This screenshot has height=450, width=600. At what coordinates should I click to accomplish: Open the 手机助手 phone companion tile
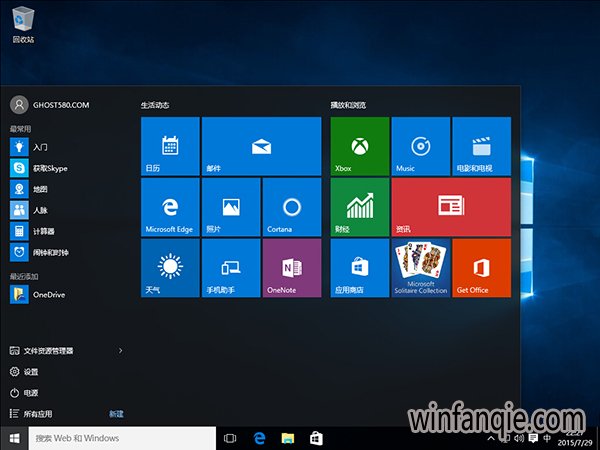click(x=231, y=268)
